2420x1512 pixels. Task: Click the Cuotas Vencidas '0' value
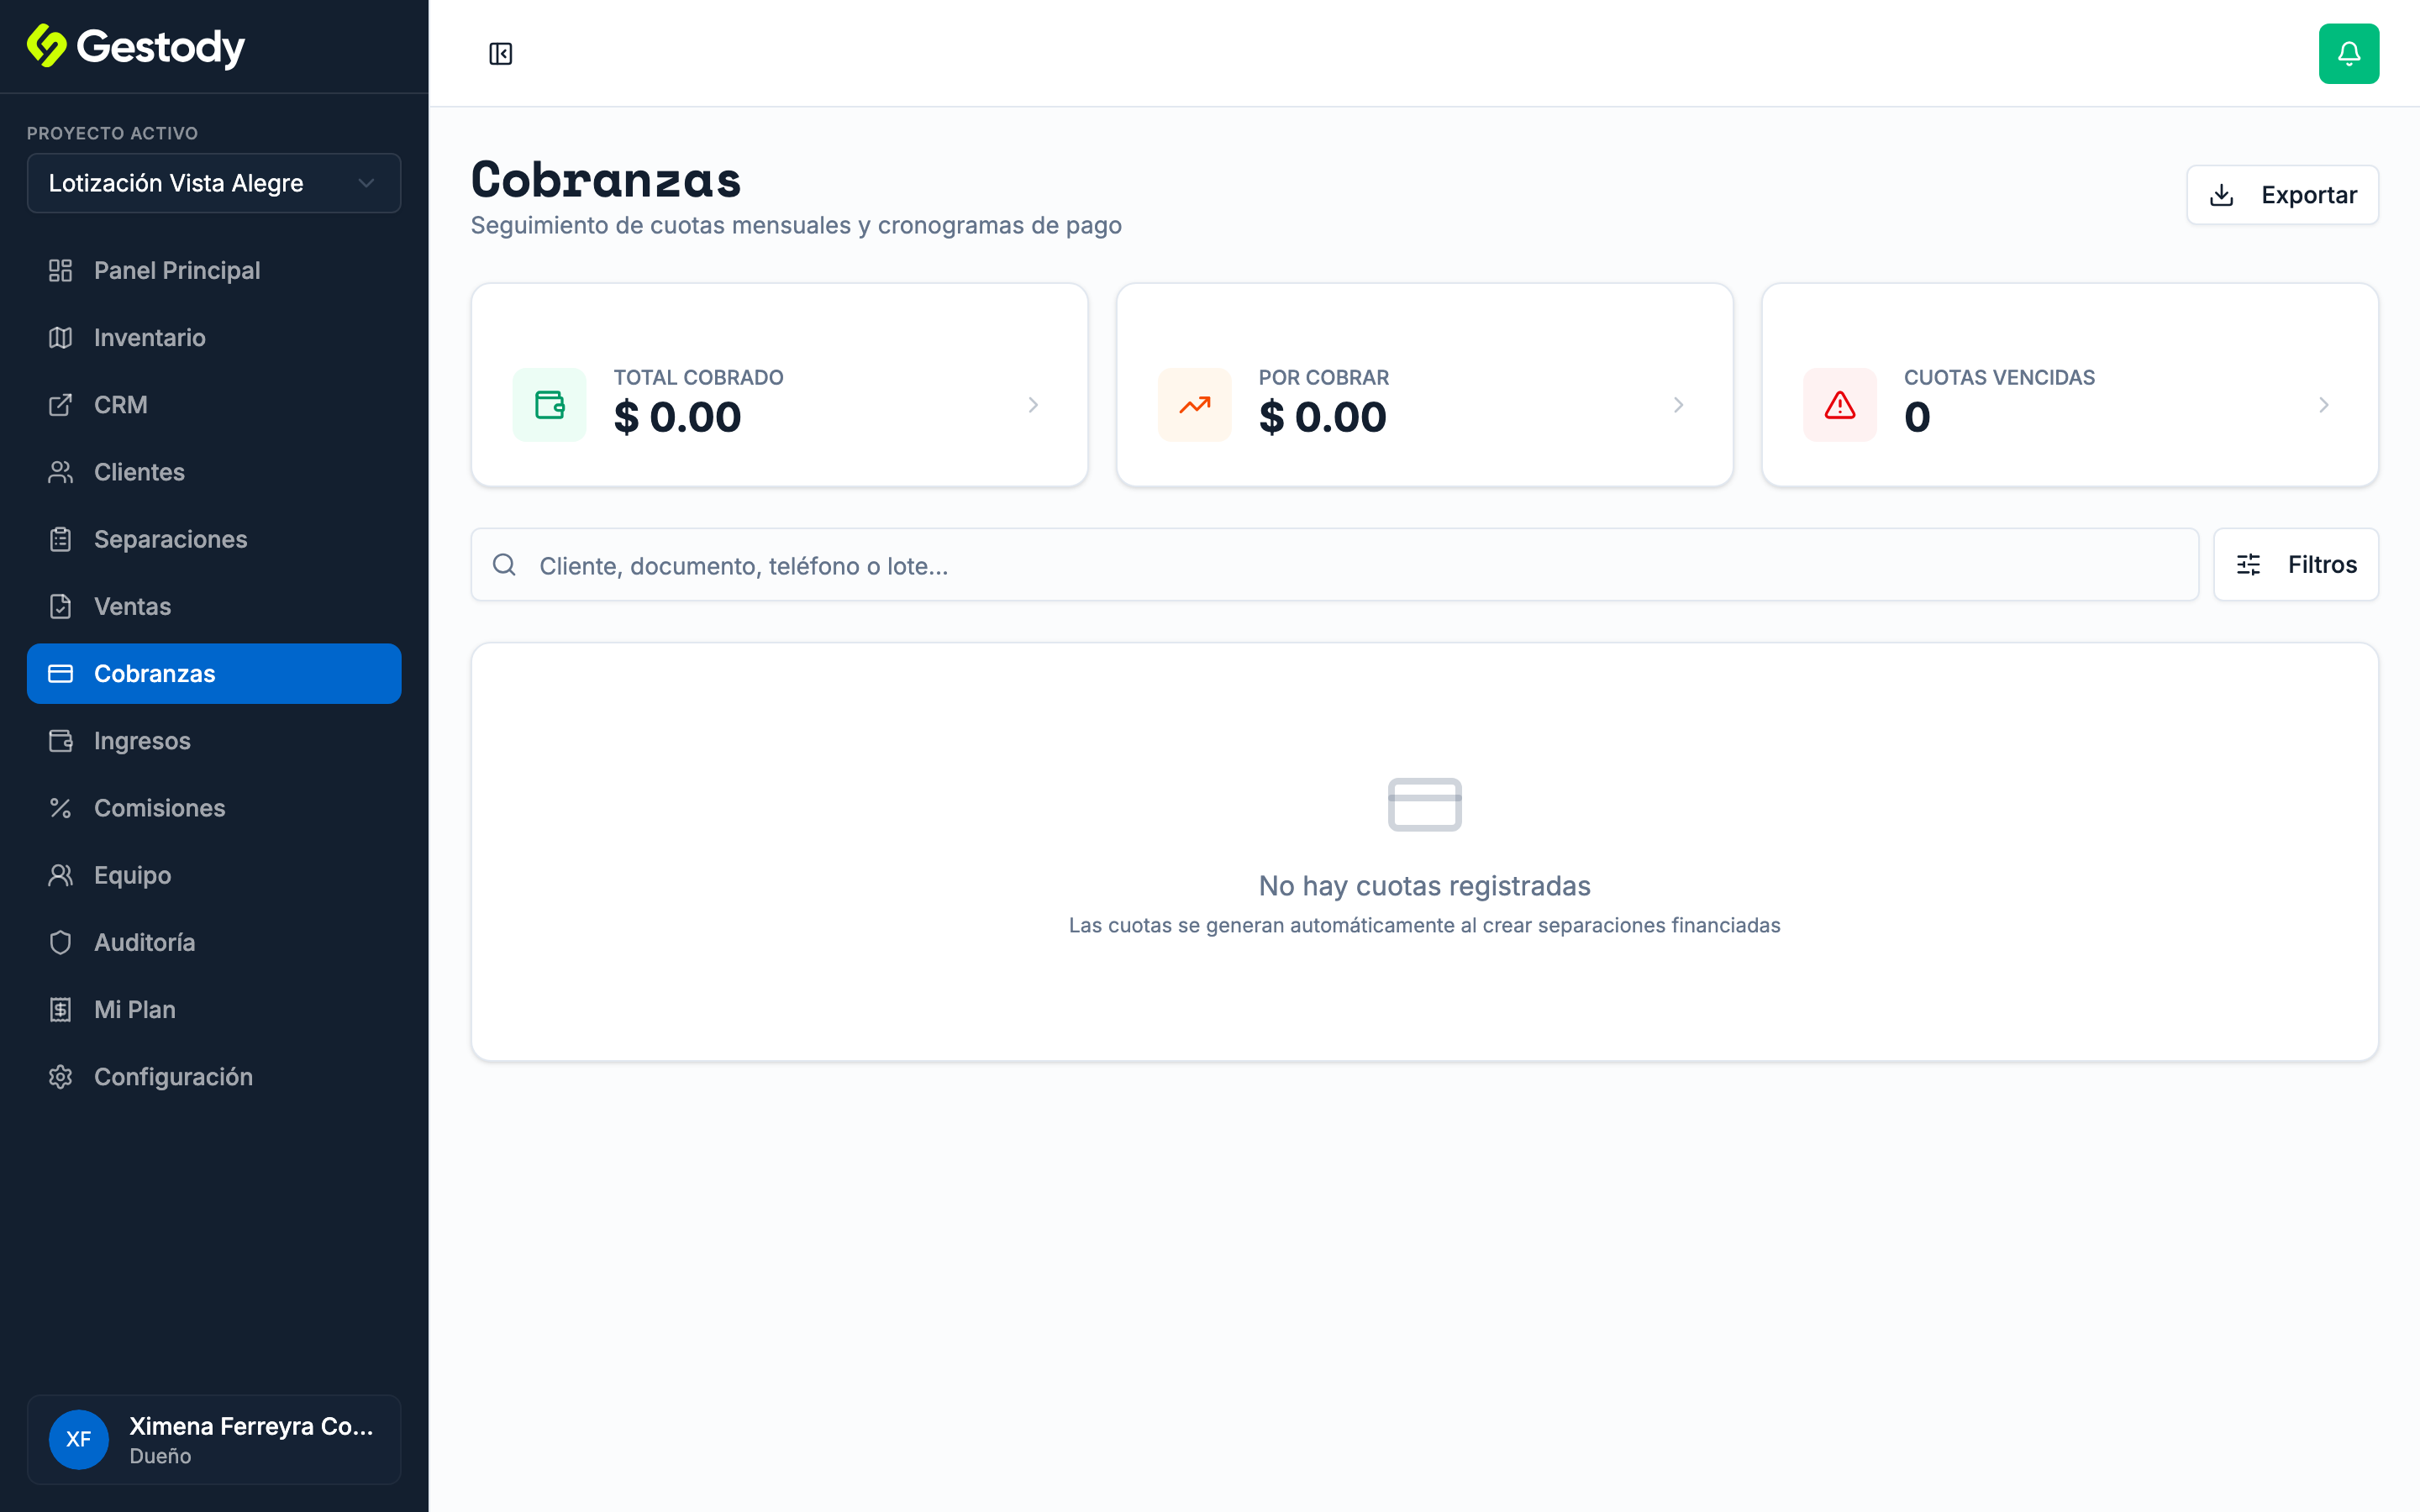(1916, 417)
